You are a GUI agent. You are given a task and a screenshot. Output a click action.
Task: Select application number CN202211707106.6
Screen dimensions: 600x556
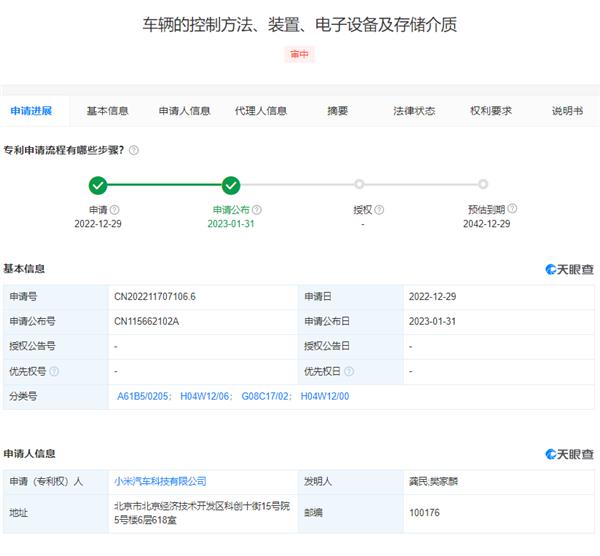155,297
